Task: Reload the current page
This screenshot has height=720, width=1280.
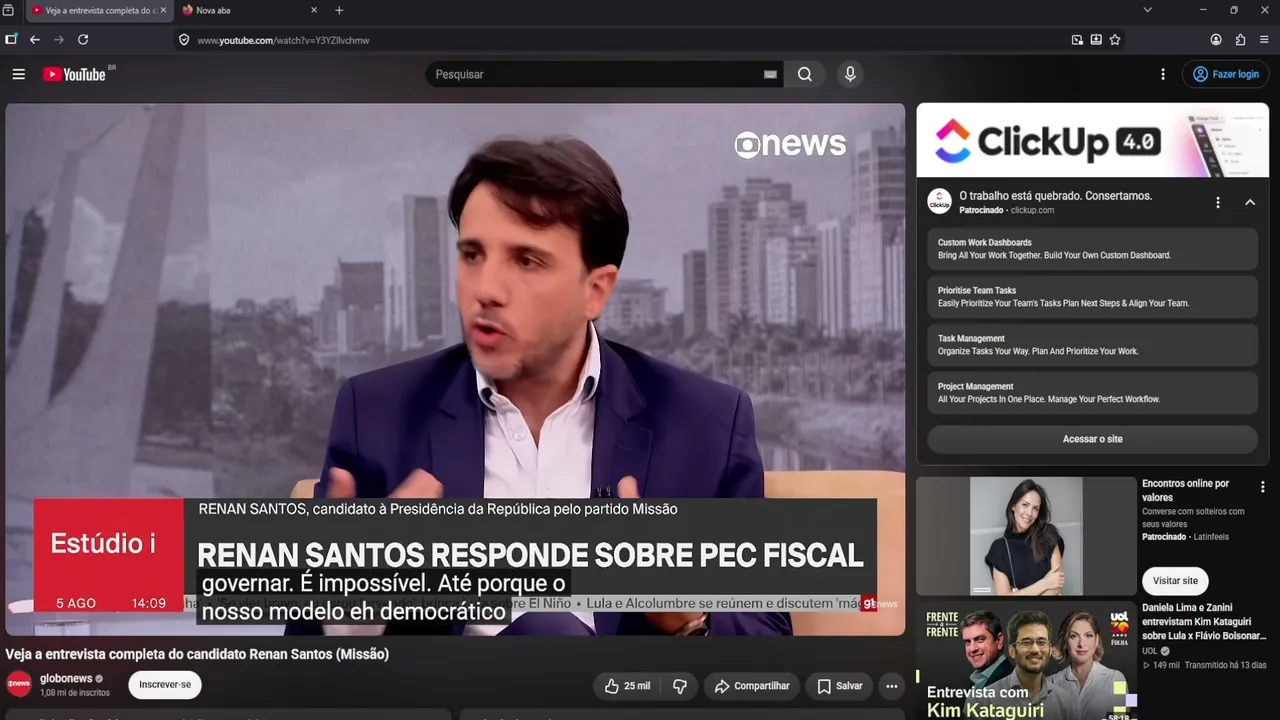Action: pyautogui.click(x=83, y=40)
